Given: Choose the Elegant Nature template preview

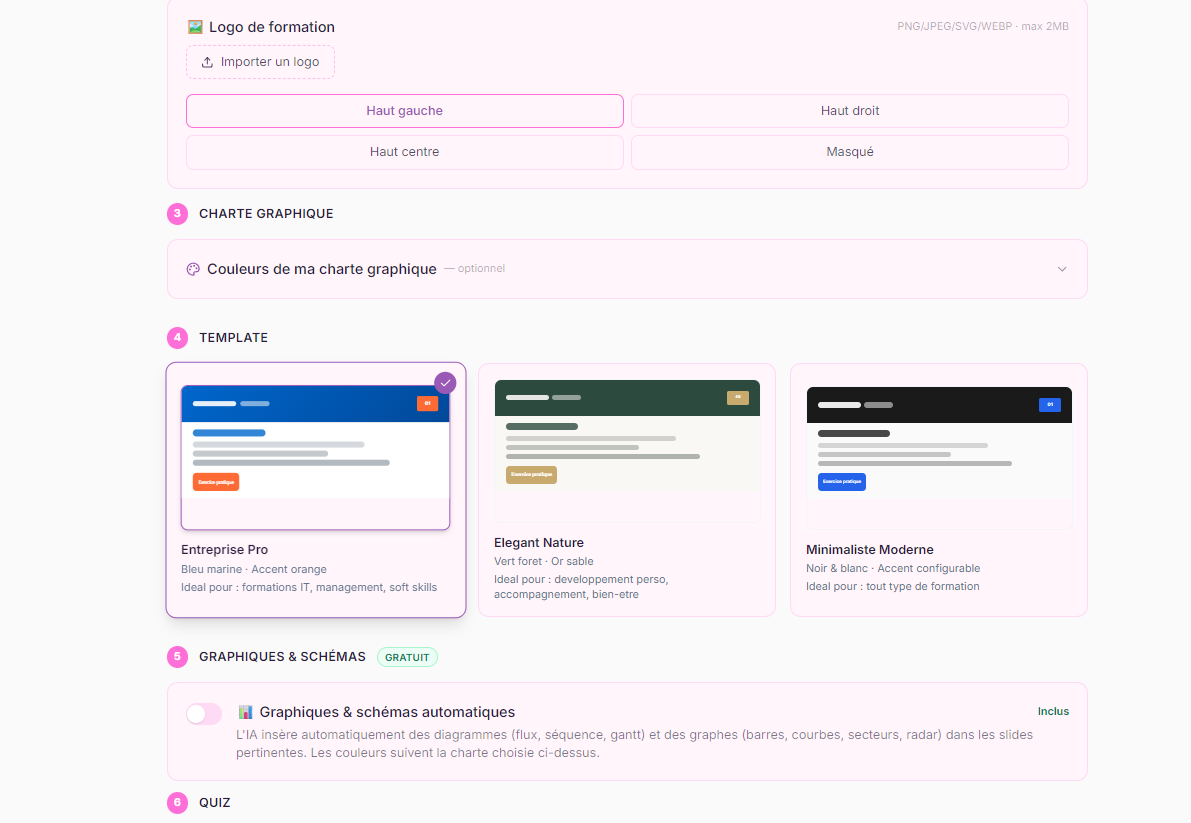Looking at the screenshot, I should coord(627,451).
